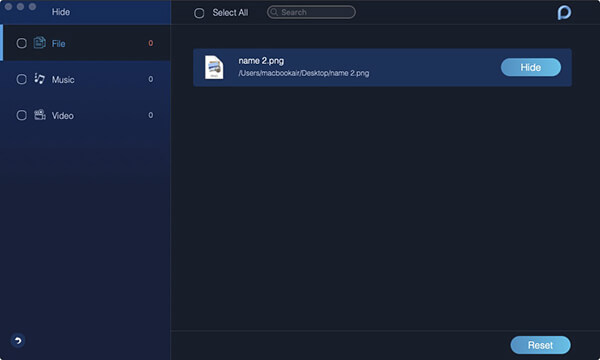Click the red count next to File
The height and width of the screenshot is (360, 600).
pos(151,43)
